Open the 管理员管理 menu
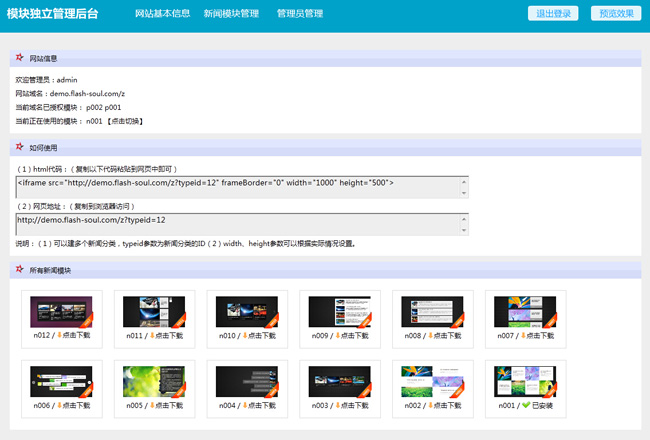 (x=300, y=14)
